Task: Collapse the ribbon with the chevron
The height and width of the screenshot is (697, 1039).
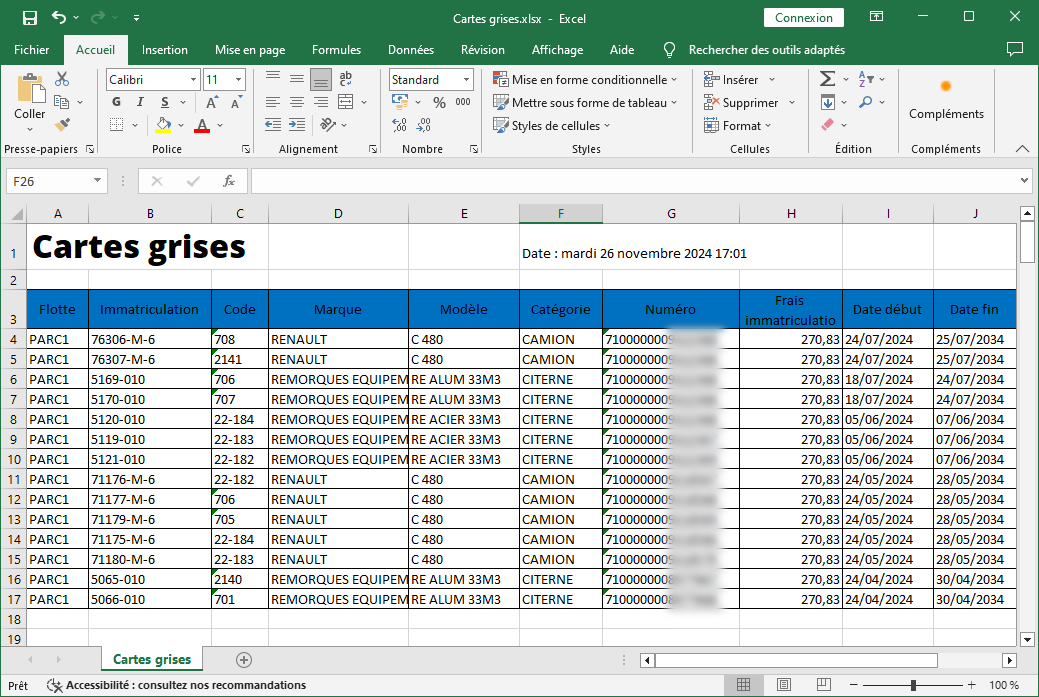Action: tap(1022, 149)
